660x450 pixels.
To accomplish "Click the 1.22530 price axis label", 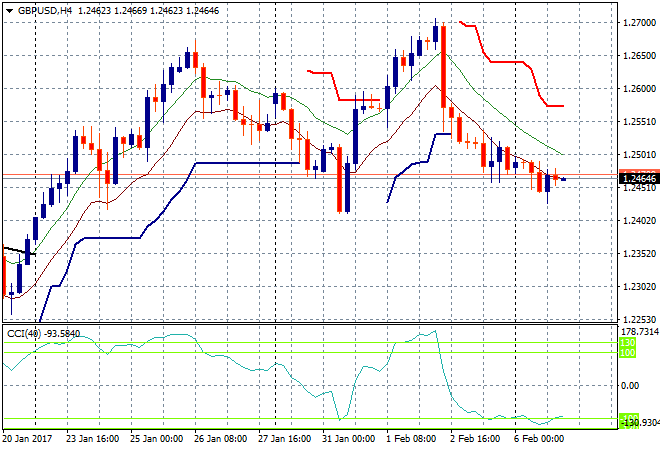I will (x=639, y=320).
